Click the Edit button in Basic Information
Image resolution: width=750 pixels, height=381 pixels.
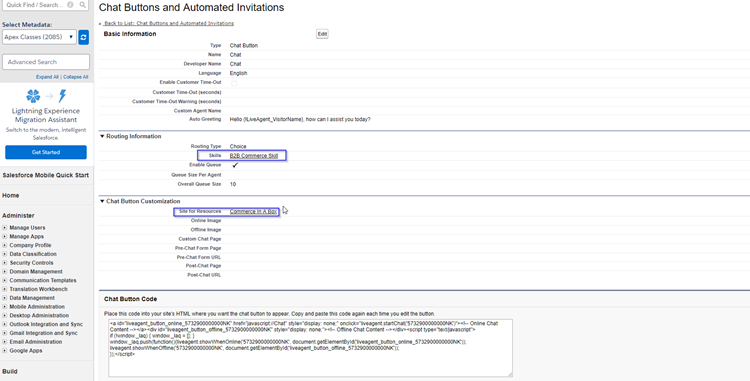[322, 34]
